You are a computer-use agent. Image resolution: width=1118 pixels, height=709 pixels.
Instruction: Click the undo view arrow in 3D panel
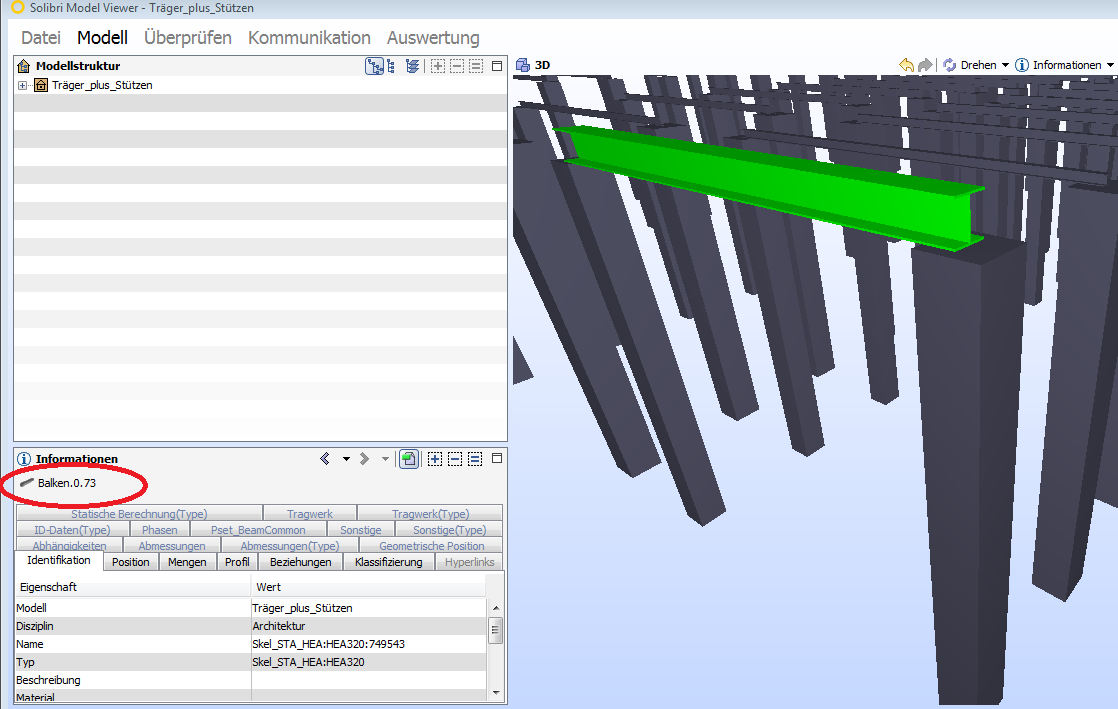[x=907, y=65]
